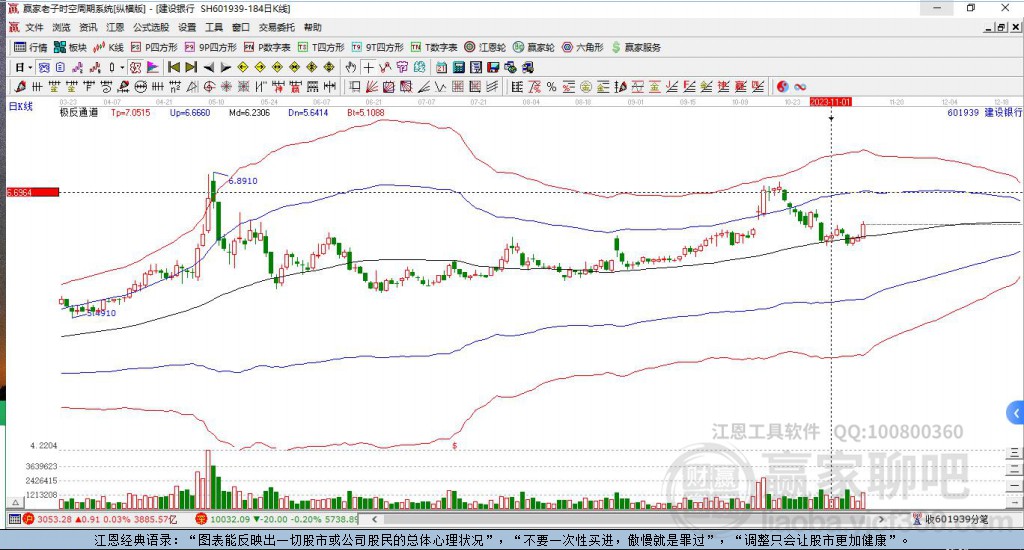Click the 板块 sector toolbar button
Screen dimensions: 1024x550
coord(70,47)
